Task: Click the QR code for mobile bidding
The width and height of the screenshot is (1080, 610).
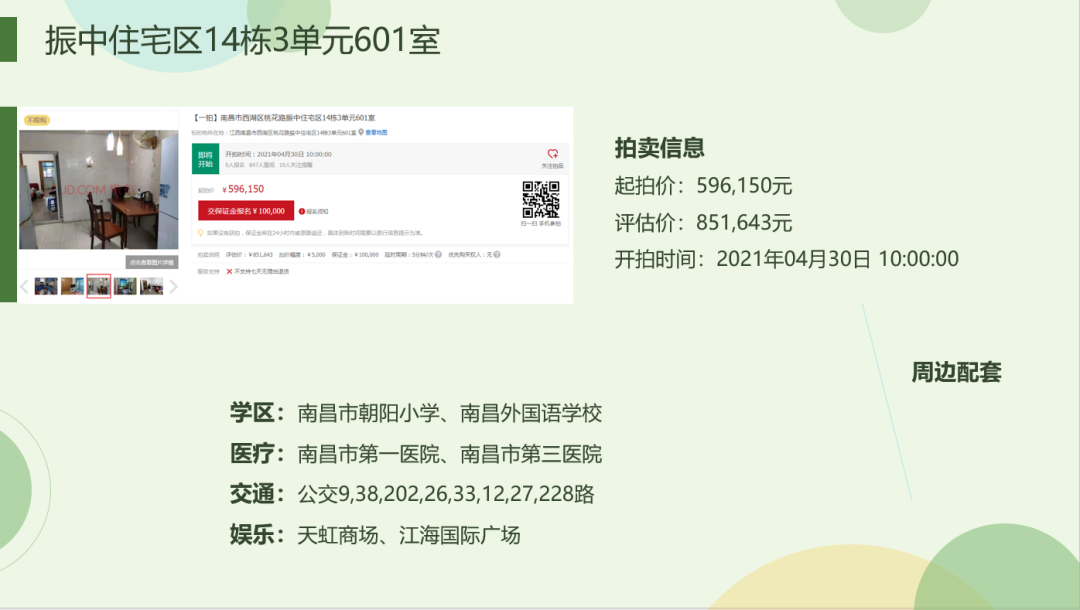Action: click(x=540, y=199)
